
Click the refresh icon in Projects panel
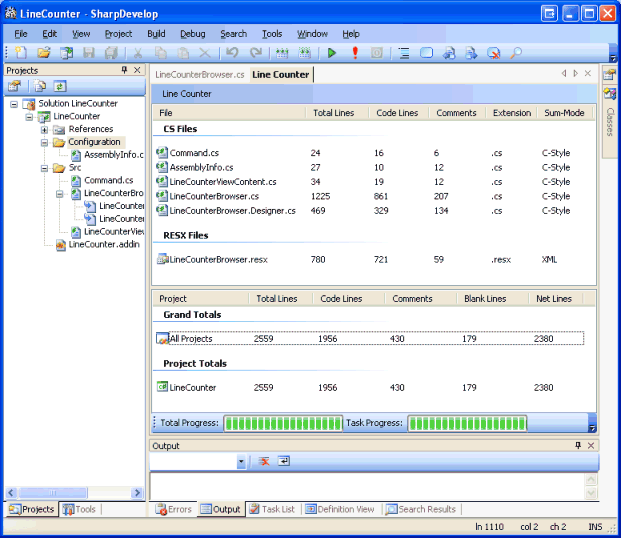[x=60, y=87]
